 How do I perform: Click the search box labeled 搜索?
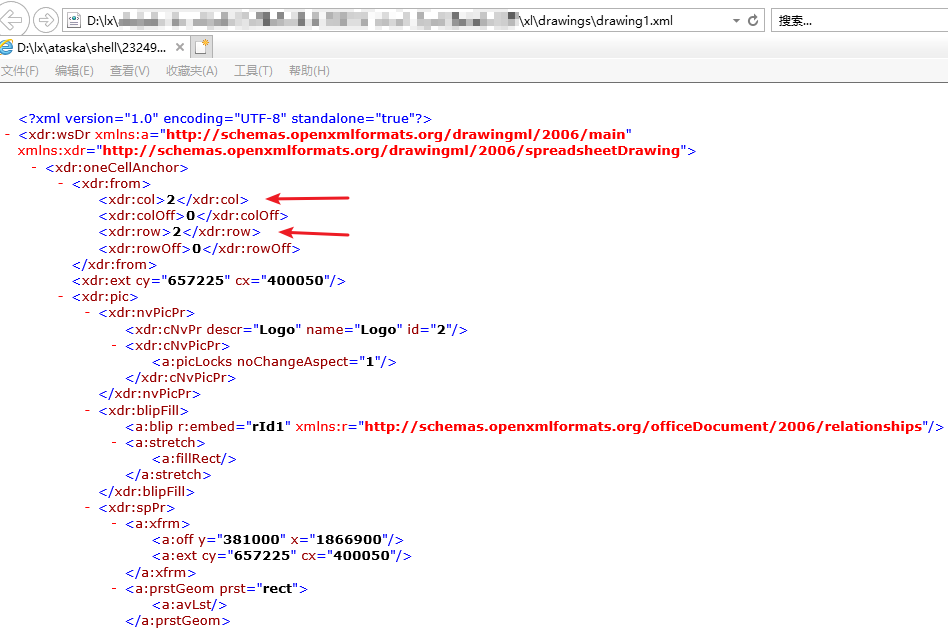[859, 21]
